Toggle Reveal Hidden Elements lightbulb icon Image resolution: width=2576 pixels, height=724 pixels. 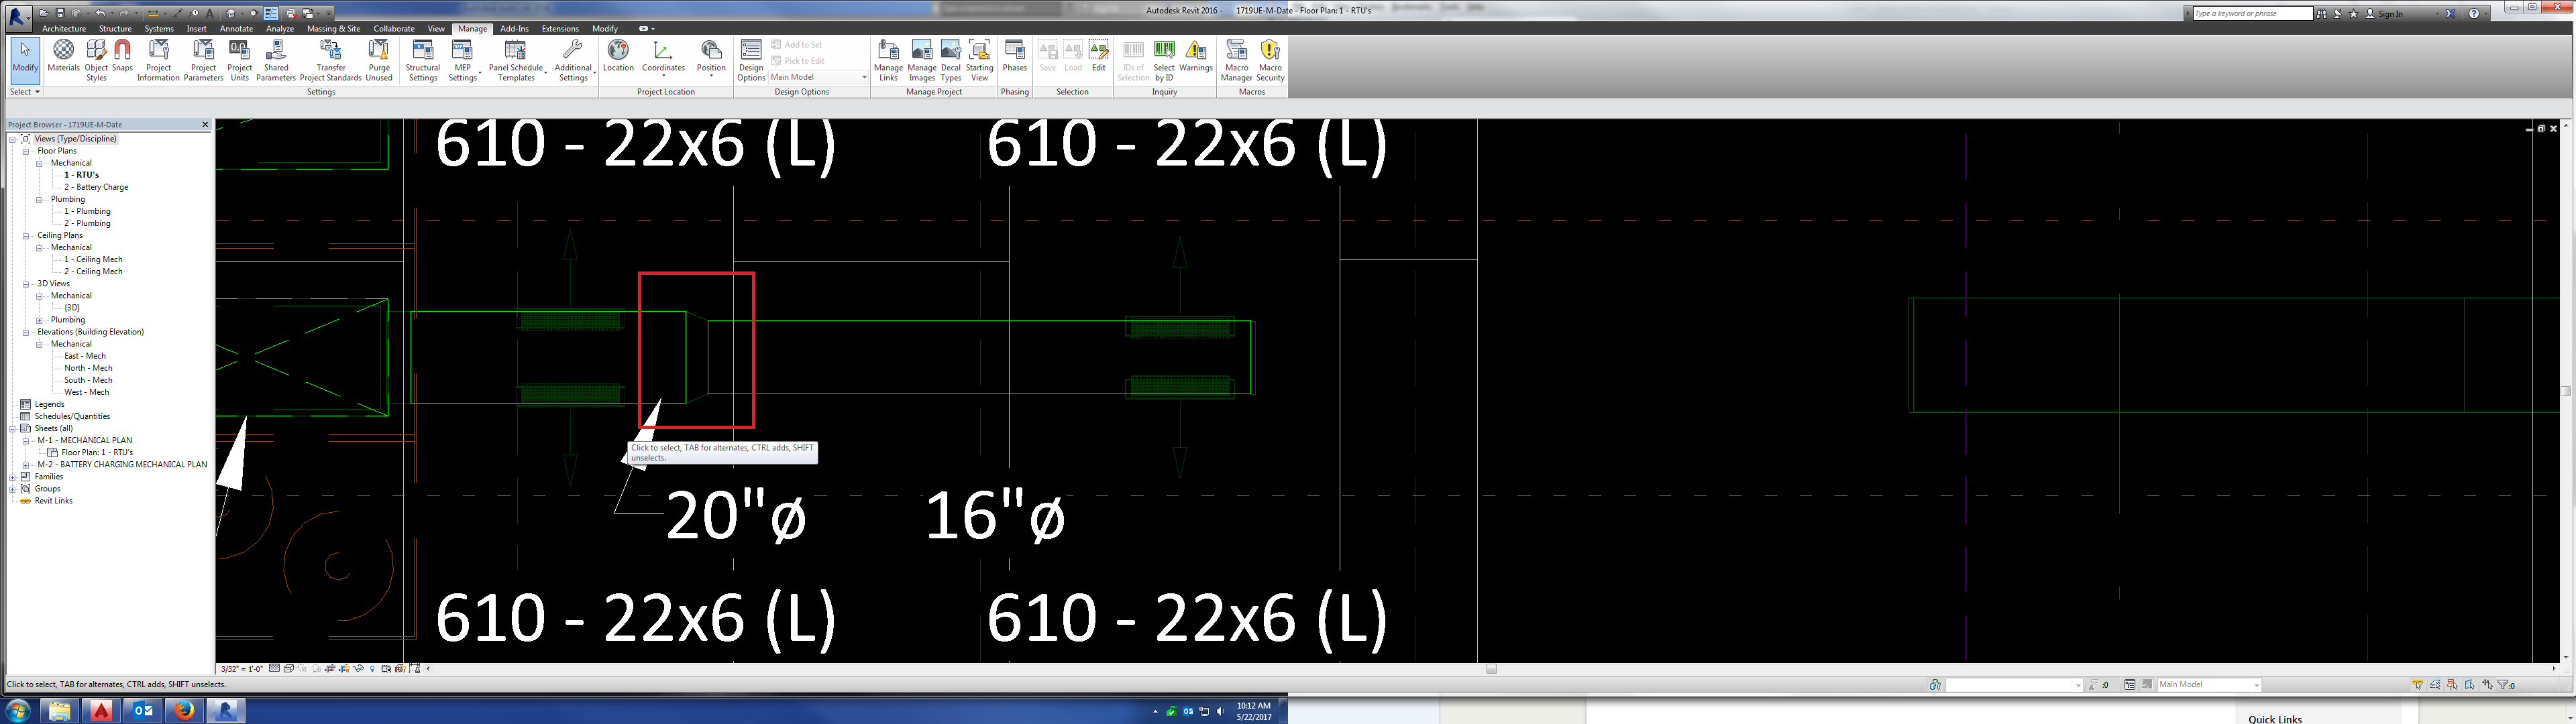click(x=373, y=669)
